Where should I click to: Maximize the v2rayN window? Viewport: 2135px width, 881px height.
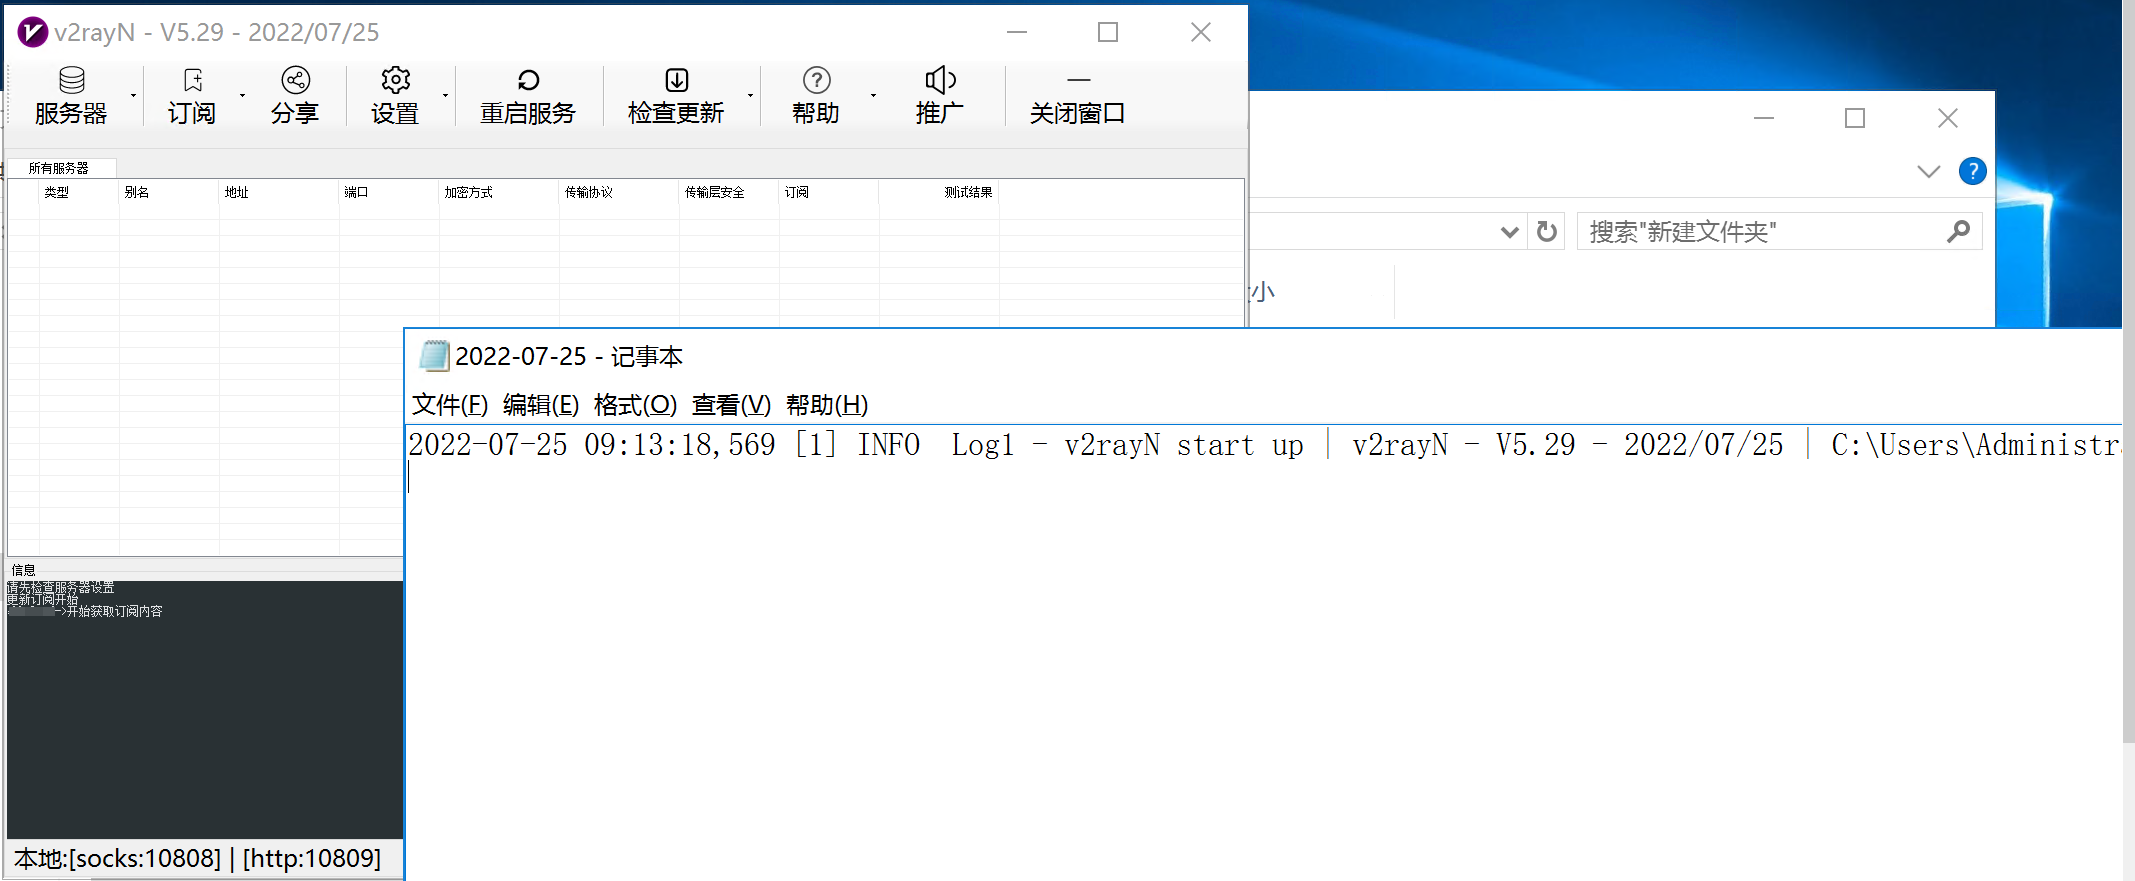pyautogui.click(x=1108, y=32)
